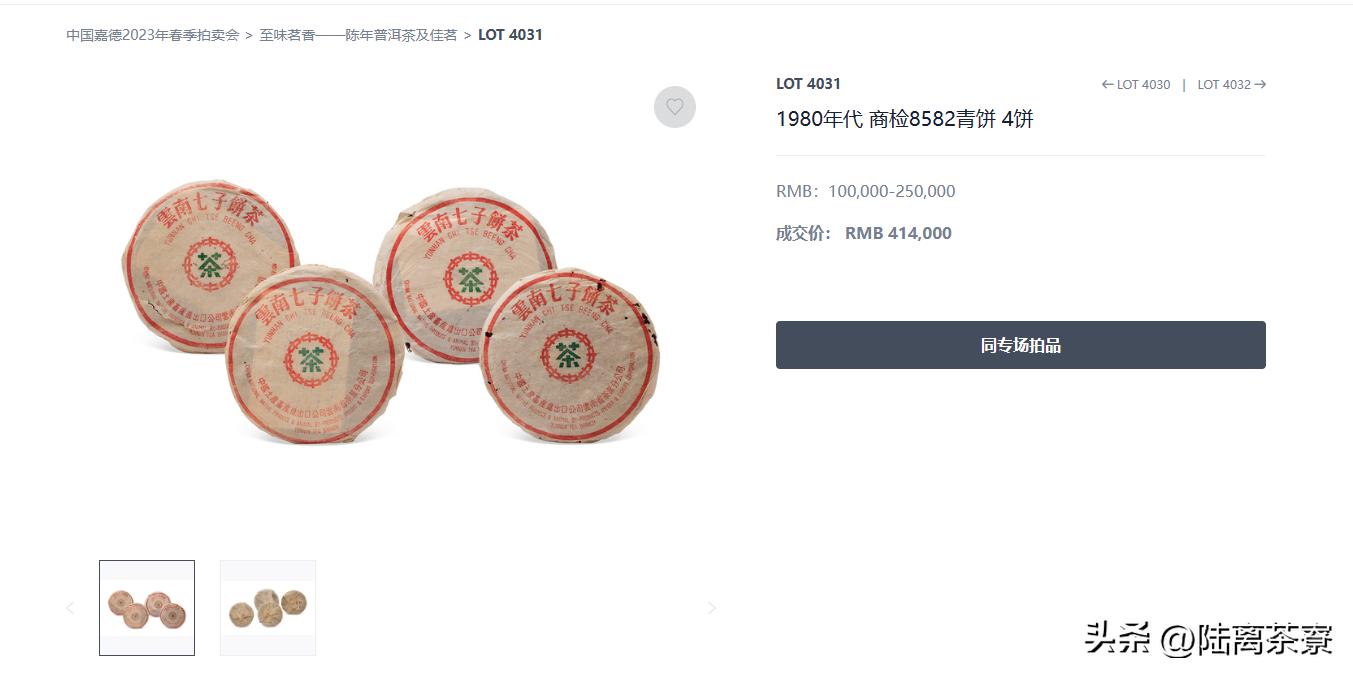This screenshot has height=675, width=1353.
Task: Click the LOT 4031 breadcrumb item
Action: click(x=510, y=35)
